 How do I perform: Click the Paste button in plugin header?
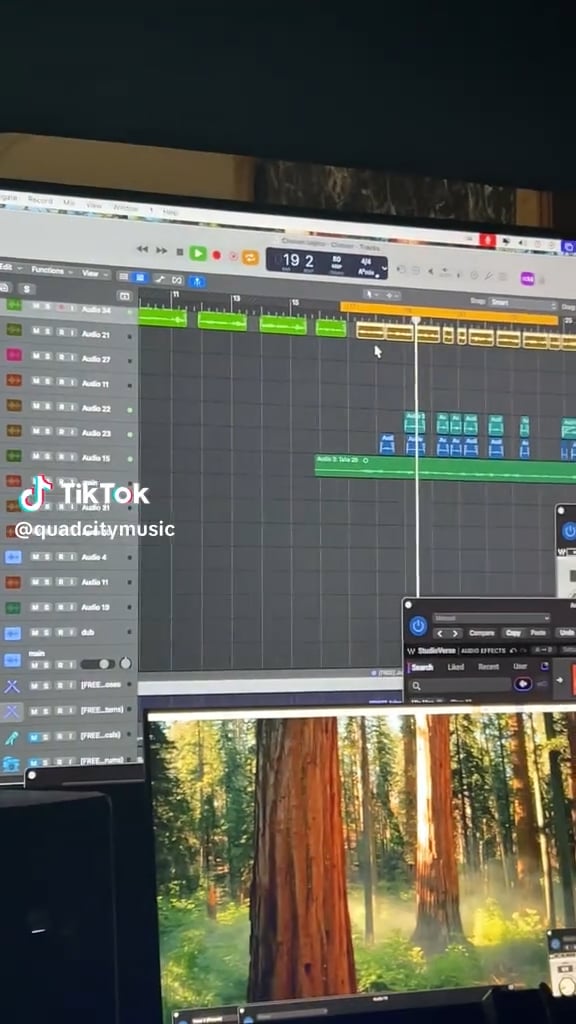click(x=538, y=633)
